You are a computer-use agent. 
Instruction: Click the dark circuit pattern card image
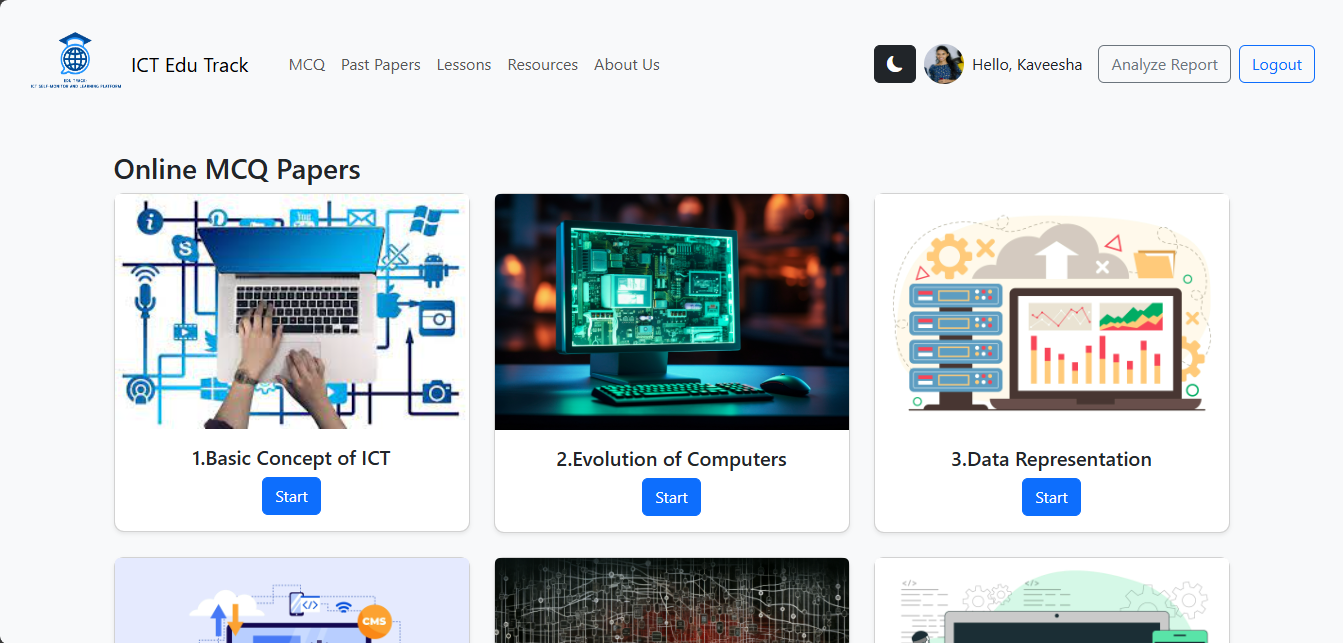pyautogui.click(x=672, y=600)
